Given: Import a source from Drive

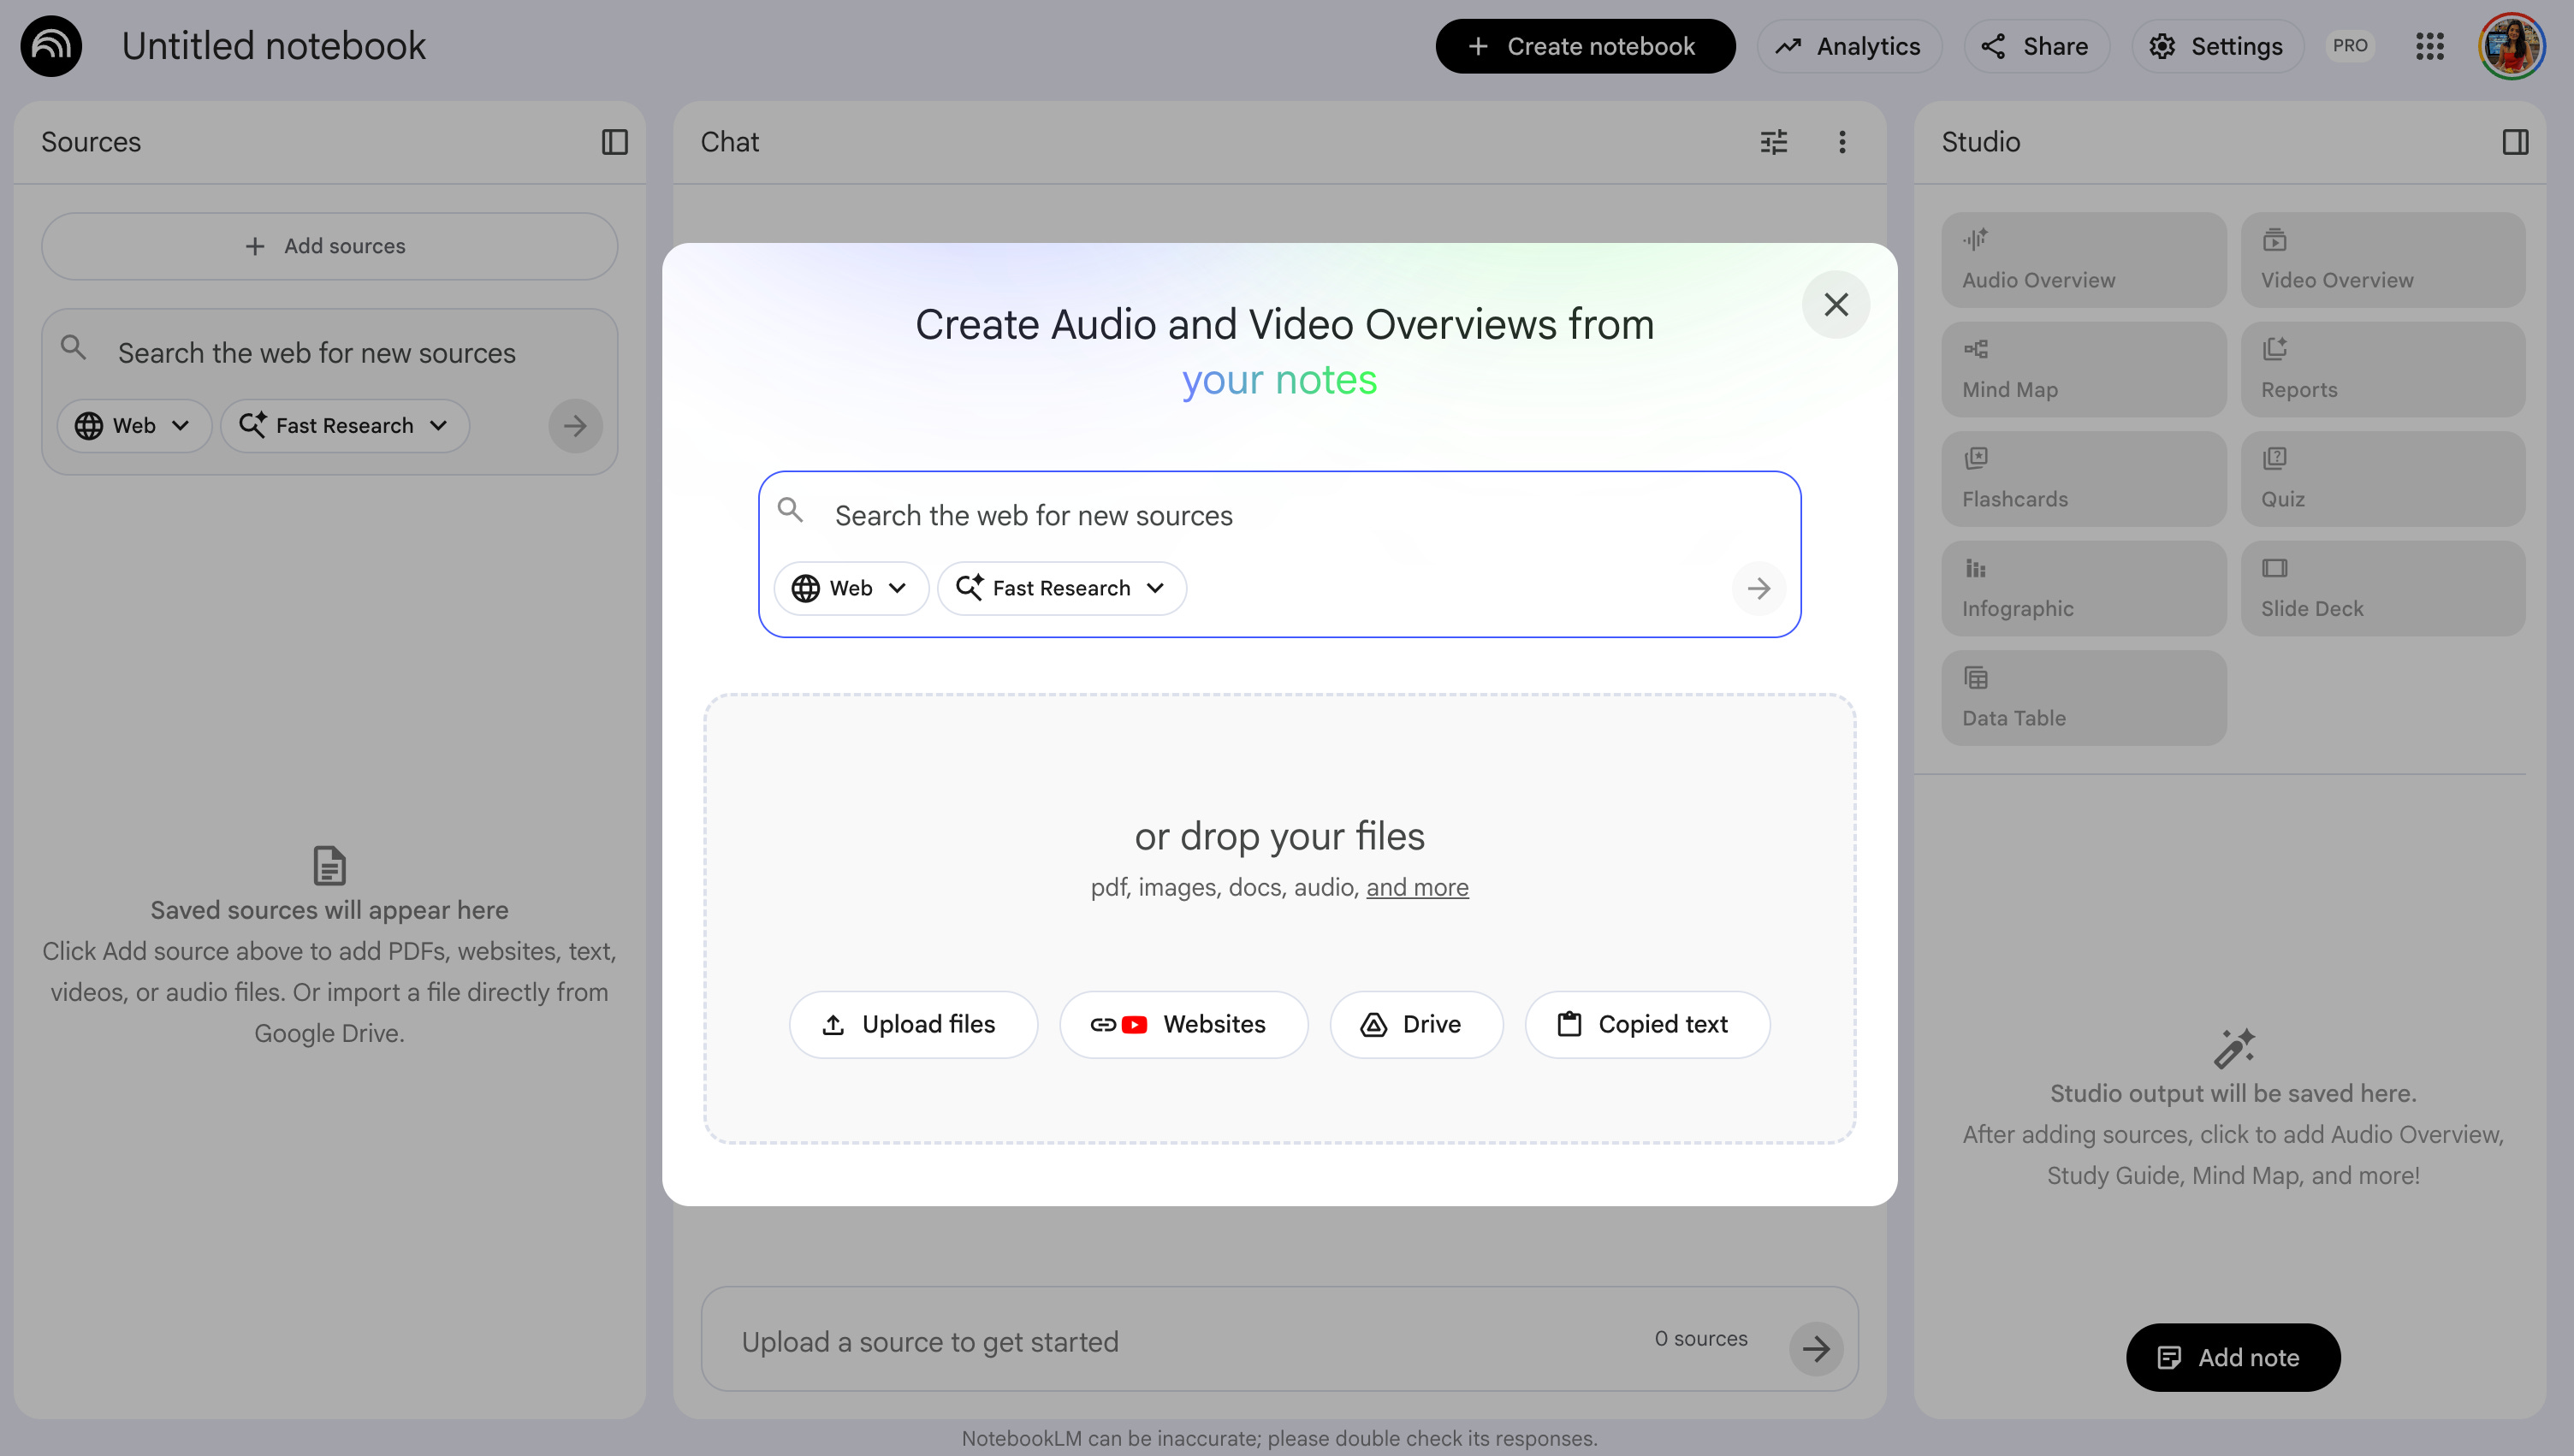Looking at the screenshot, I should tap(1416, 1024).
